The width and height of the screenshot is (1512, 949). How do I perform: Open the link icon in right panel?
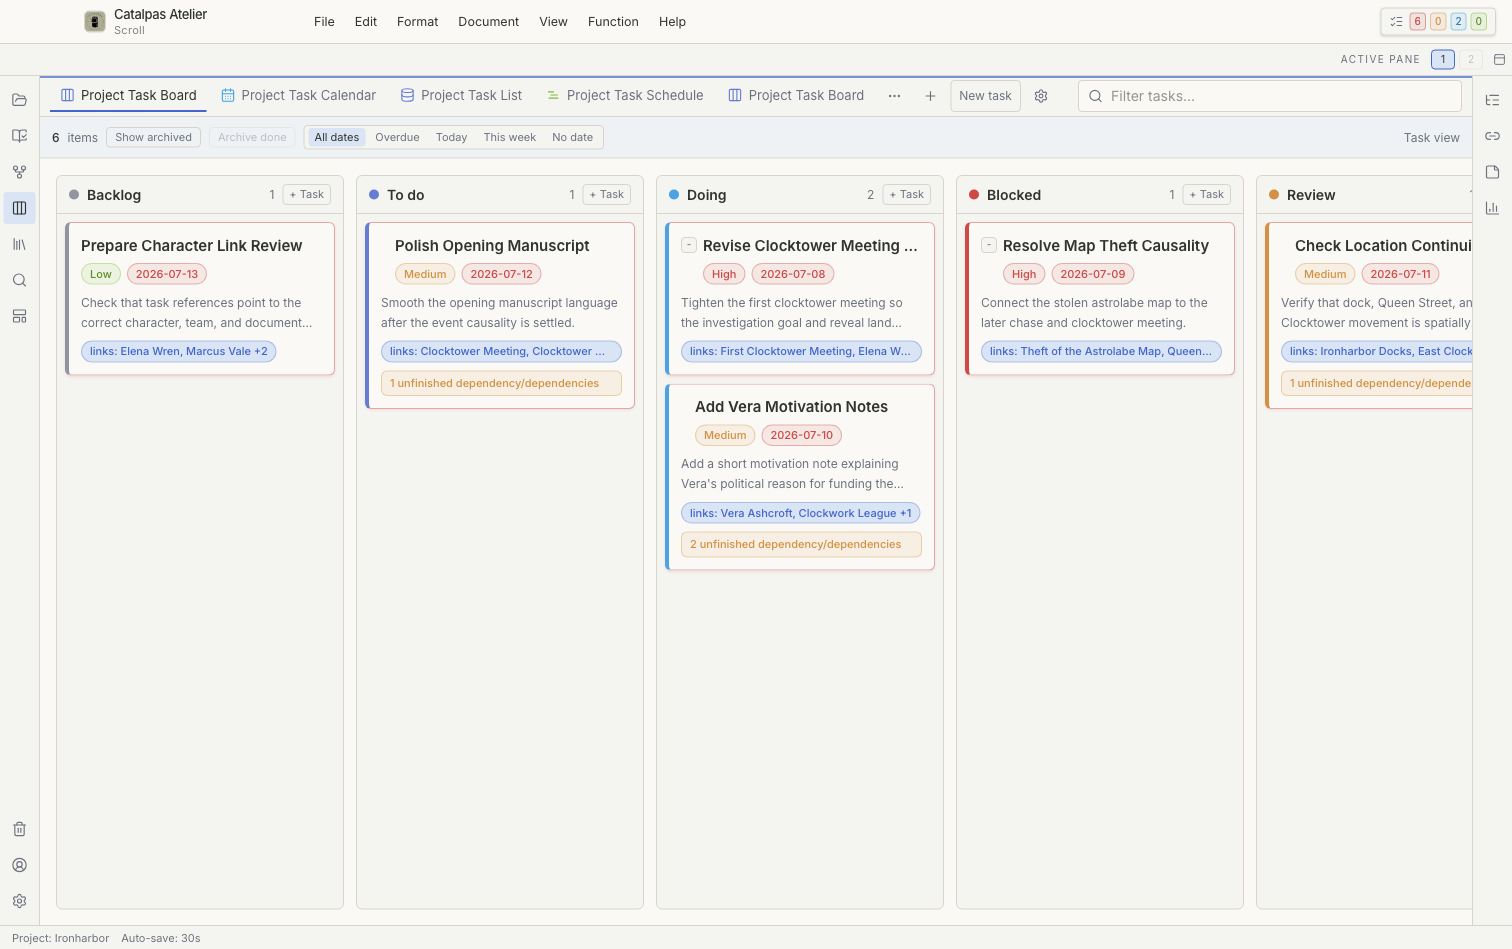point(1492,136)
